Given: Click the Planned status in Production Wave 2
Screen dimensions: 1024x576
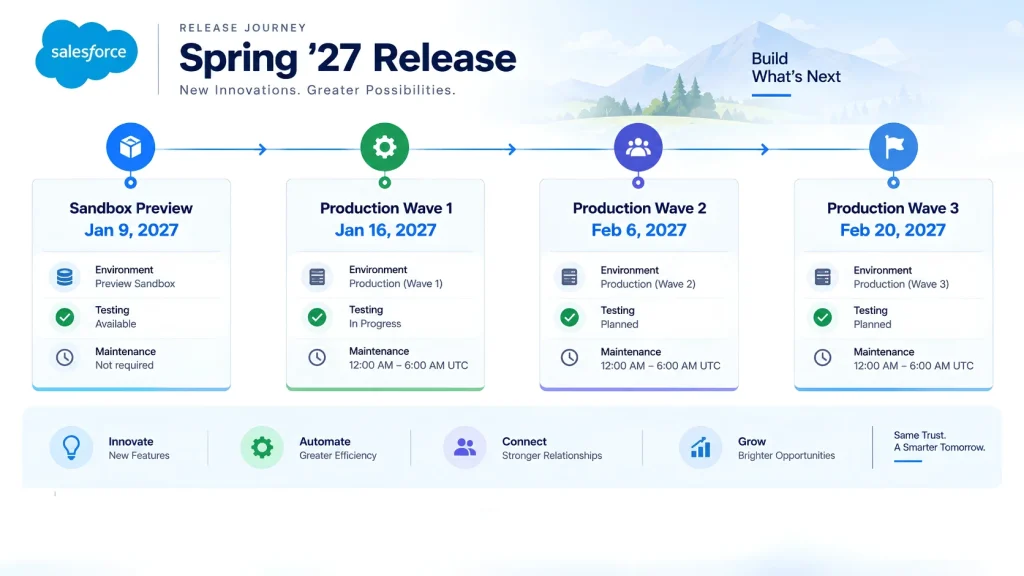Looking at the screenshot, I should pyautogui.click(x=619, y=325).
